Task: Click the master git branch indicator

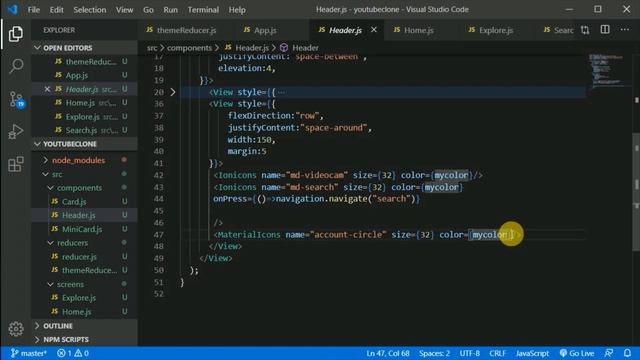Action: pyautogui.click(x=28, y=353)
